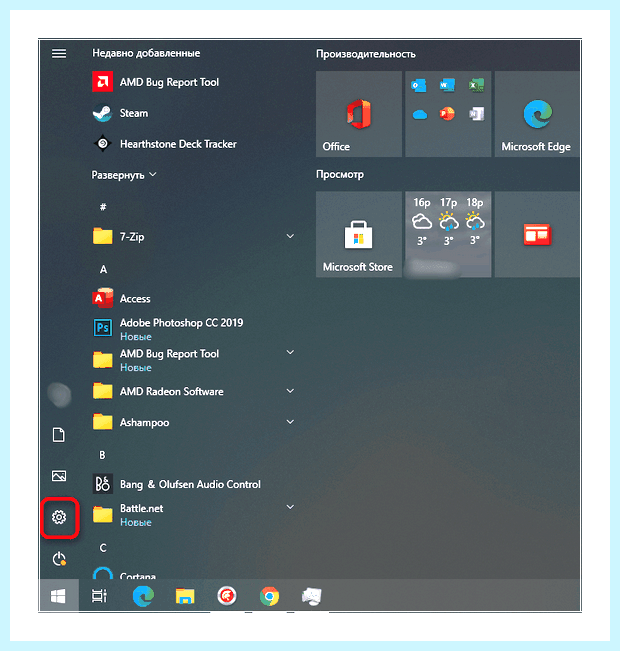The height and width of the screenshot is (651, 620).
Task: Open the Microsoft Store tile
Action: pos(359,235)
